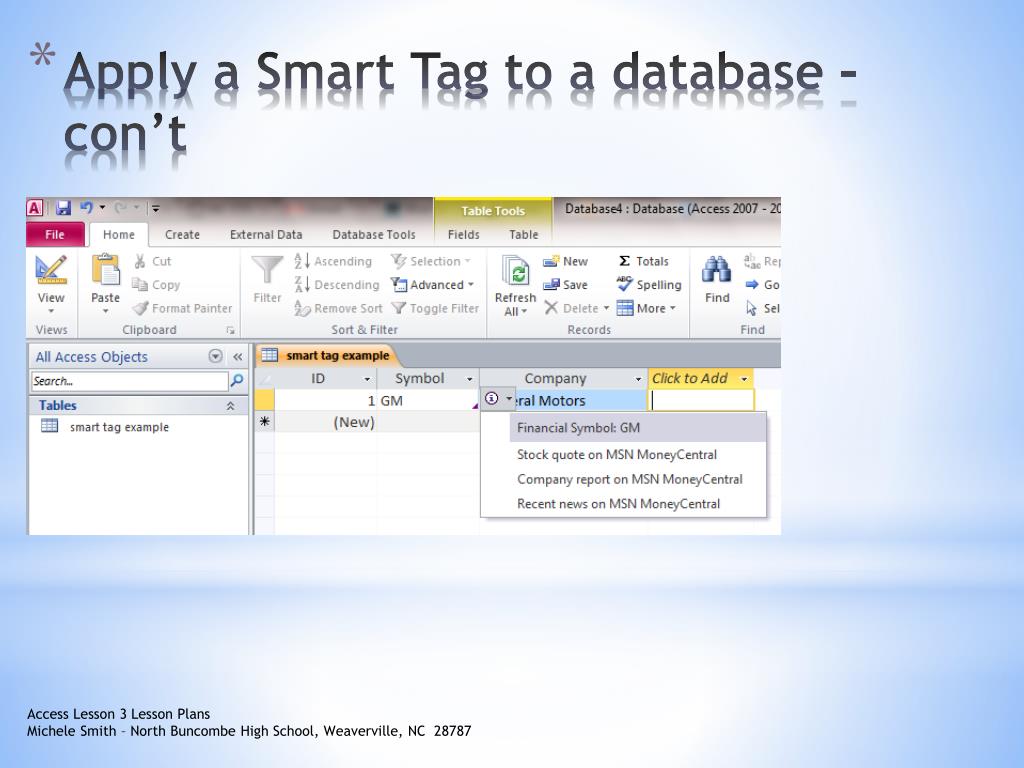Select the 'smart tag example' document tab
This screenshot has height=768, width=1024.
pyautogui.click(x=326, y=355)
